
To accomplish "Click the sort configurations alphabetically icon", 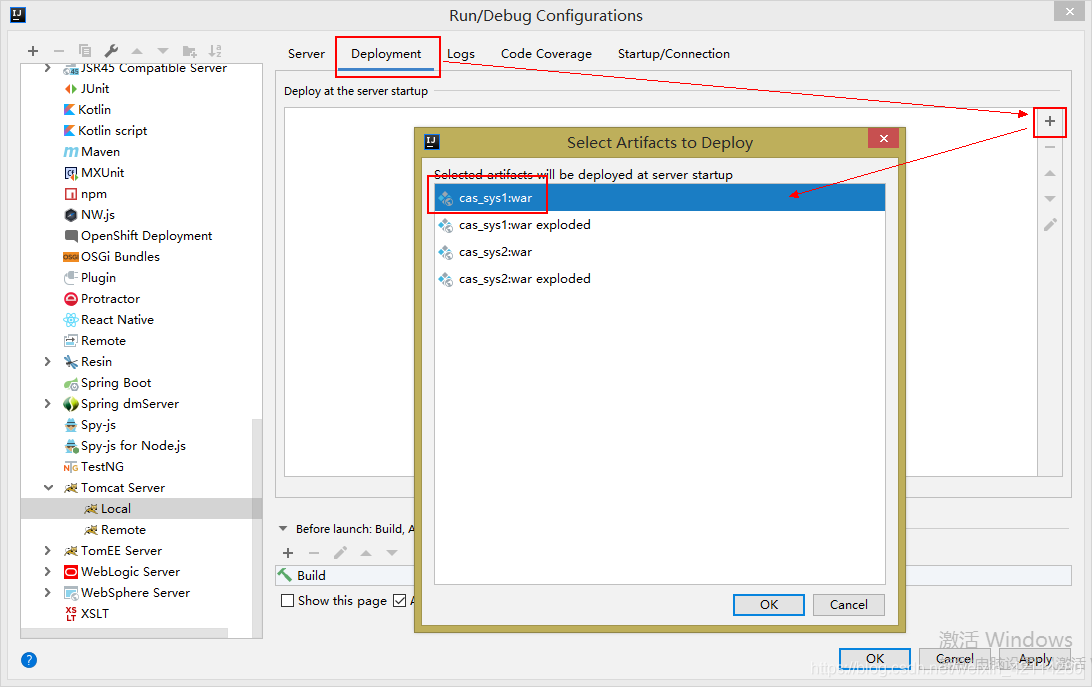I will pos(215,51).
